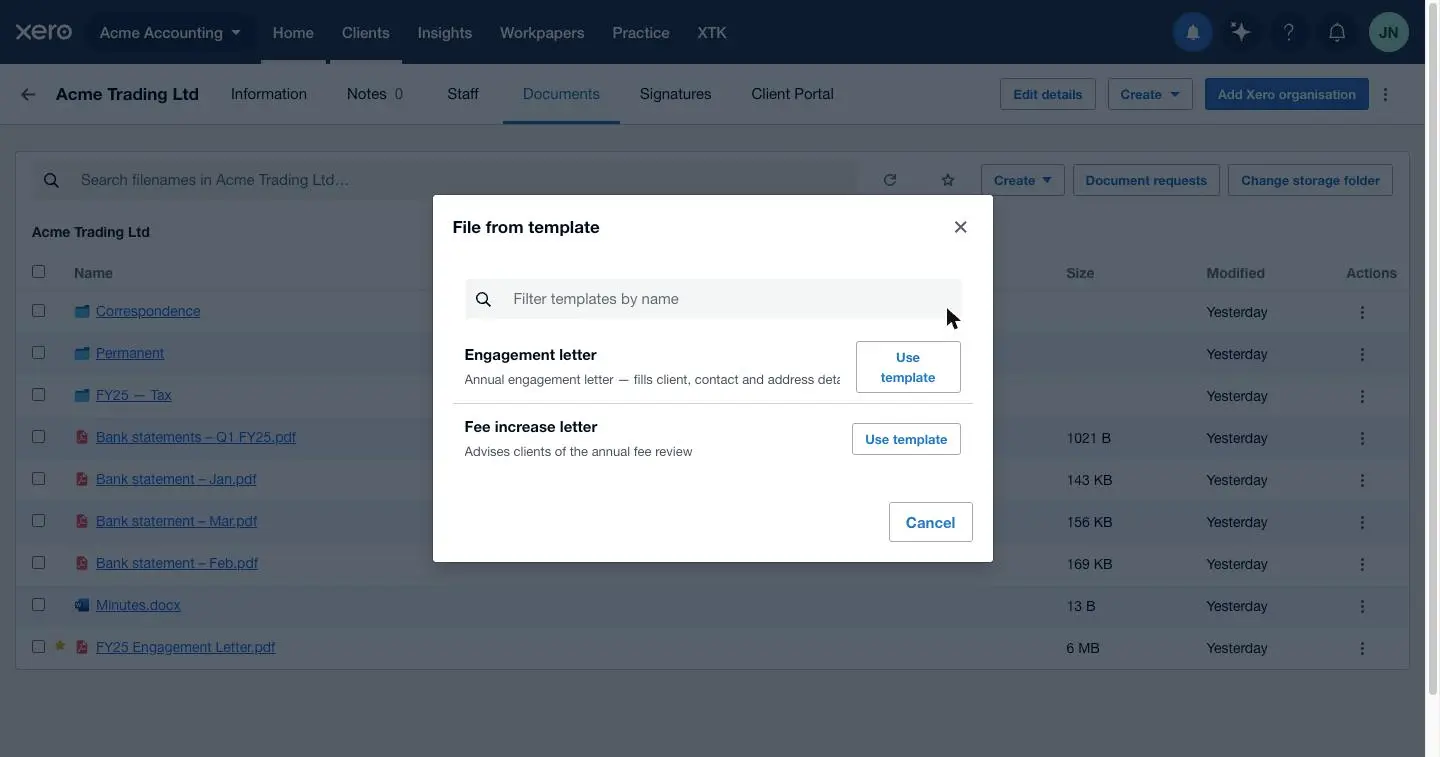This screenshot has width=1440, height=757.
Task: Open actions for Bank statements – Q1 FY25.pdf
Action: point(1362,438)
